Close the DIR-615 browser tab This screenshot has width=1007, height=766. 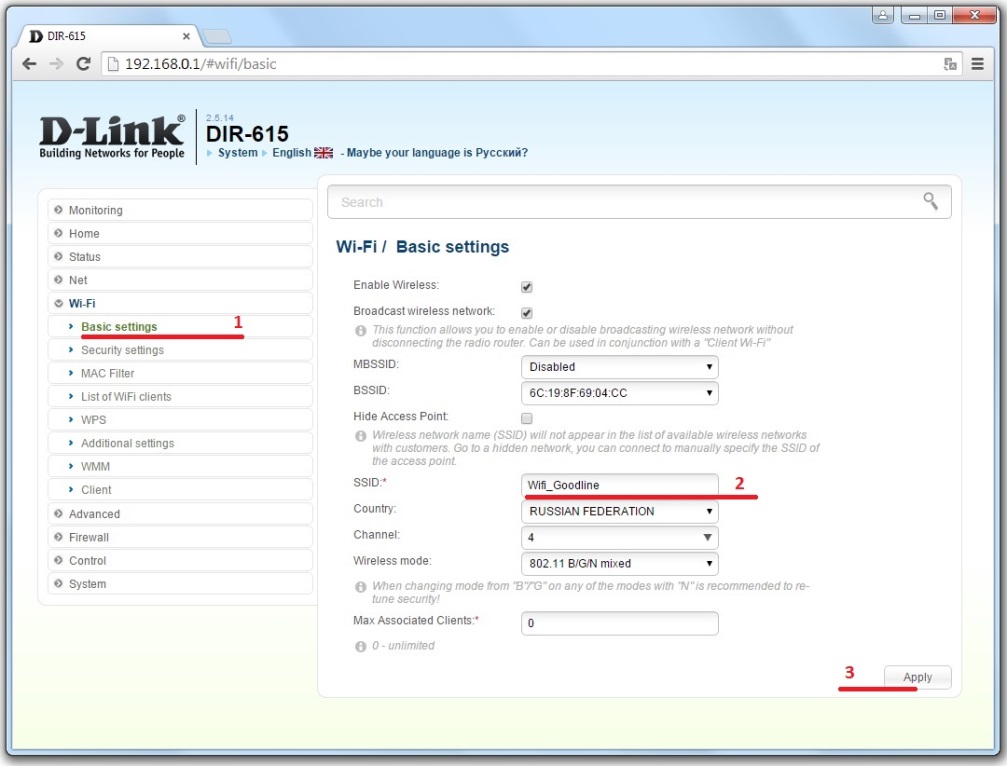(186, 36)
